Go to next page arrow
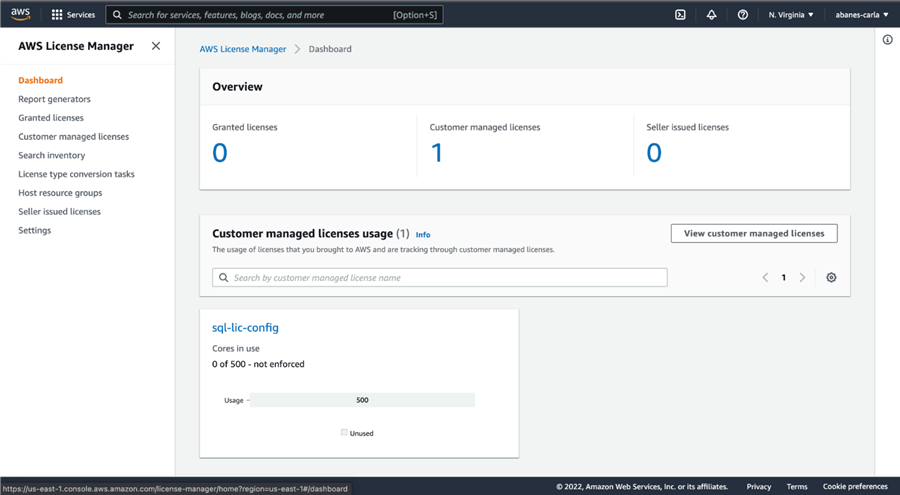The width and height of the screenshot is (900, 495). click(802, 278)
